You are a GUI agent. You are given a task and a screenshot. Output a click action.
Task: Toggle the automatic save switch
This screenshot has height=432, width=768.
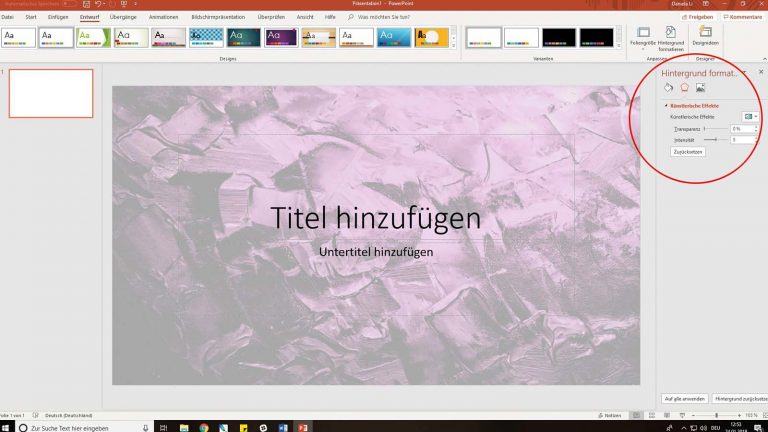pyautogui.click(x=70, y=4)
